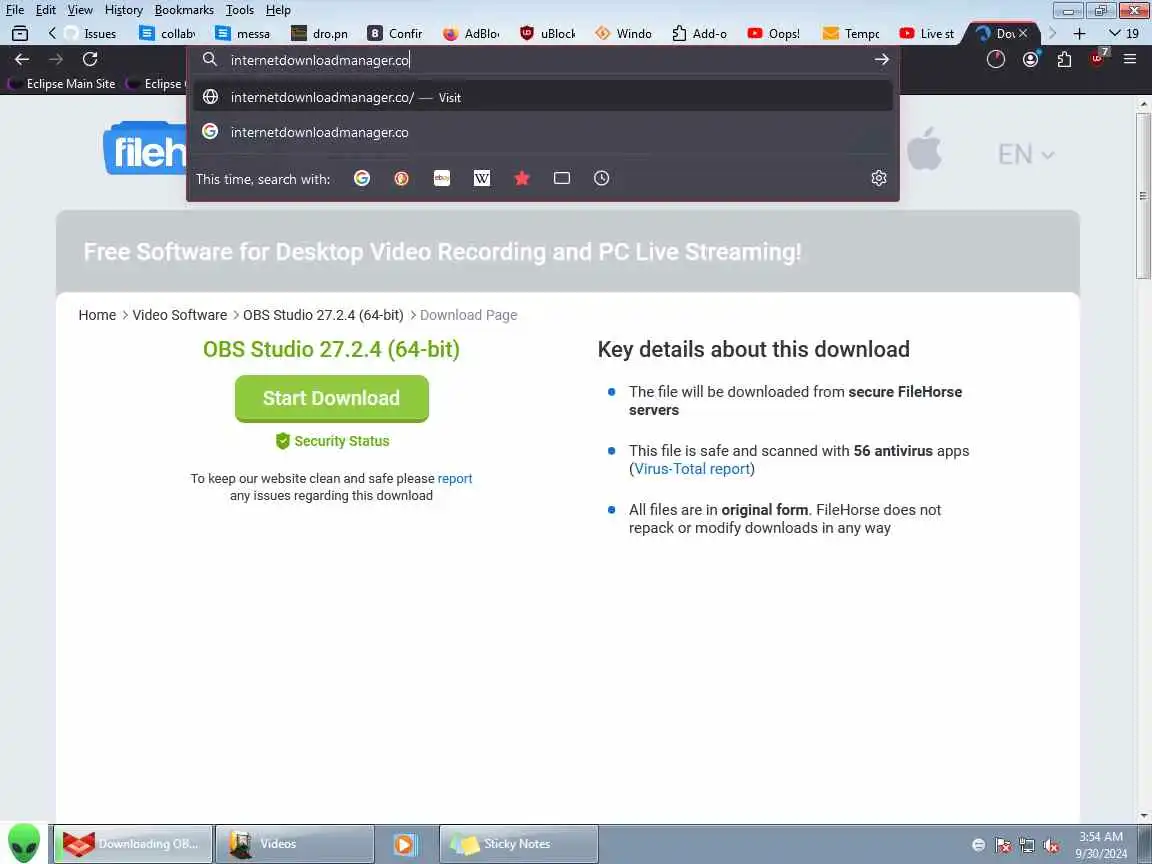
Task: Switch to the Add-o tab
Action: (x=700, y=33)
